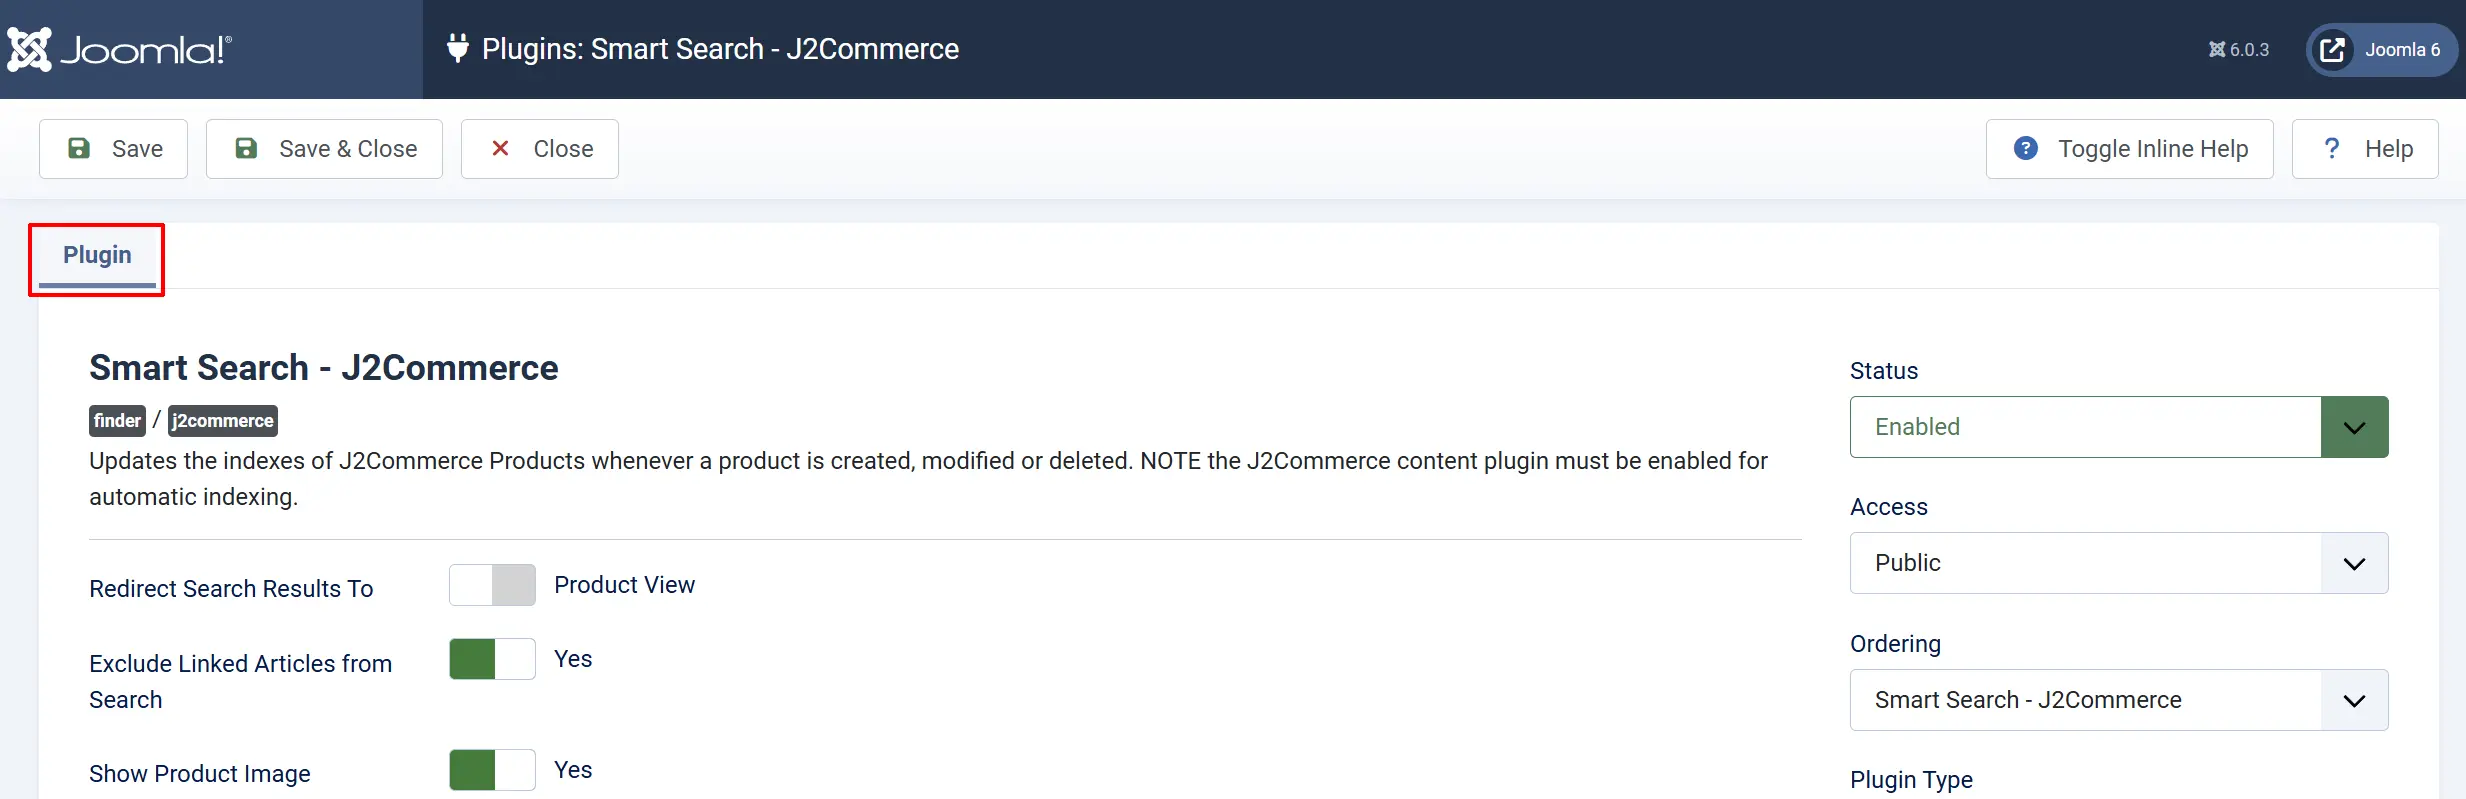Screen dimensions: 2466x799
Task: Open the Joomla 6 external site icon
Action: click(2332, 50)
